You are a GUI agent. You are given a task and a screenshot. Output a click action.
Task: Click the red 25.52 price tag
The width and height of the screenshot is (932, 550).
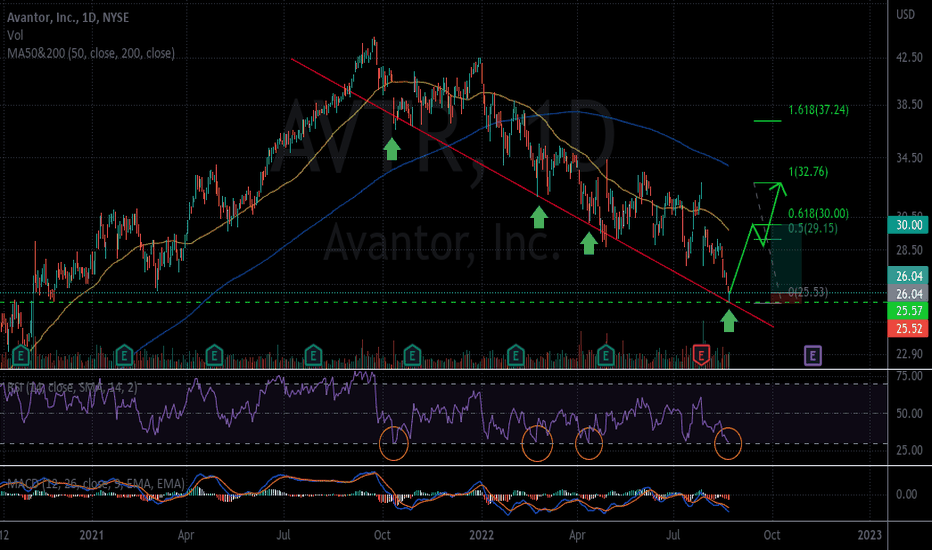tap(908, 328)
